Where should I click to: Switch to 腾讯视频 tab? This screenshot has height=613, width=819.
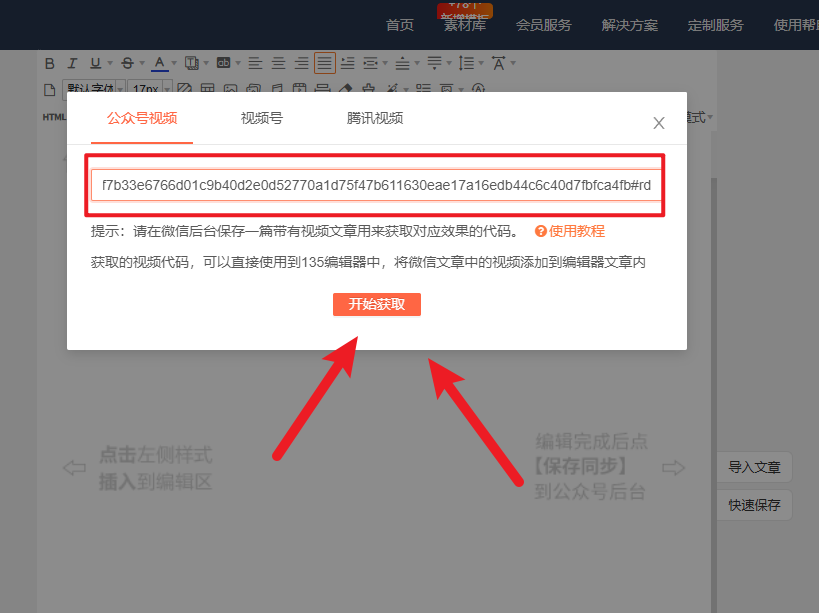click(375, 119)
